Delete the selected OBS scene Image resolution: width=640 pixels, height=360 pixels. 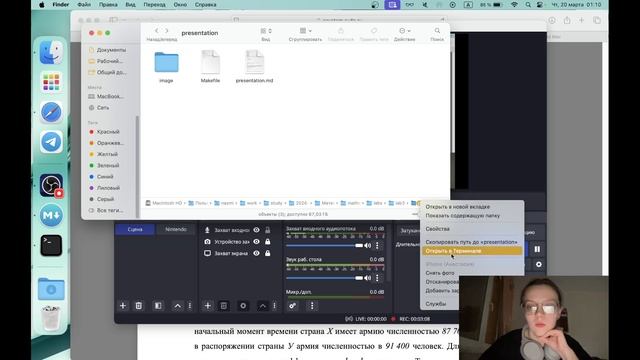[x=139, y=305]
